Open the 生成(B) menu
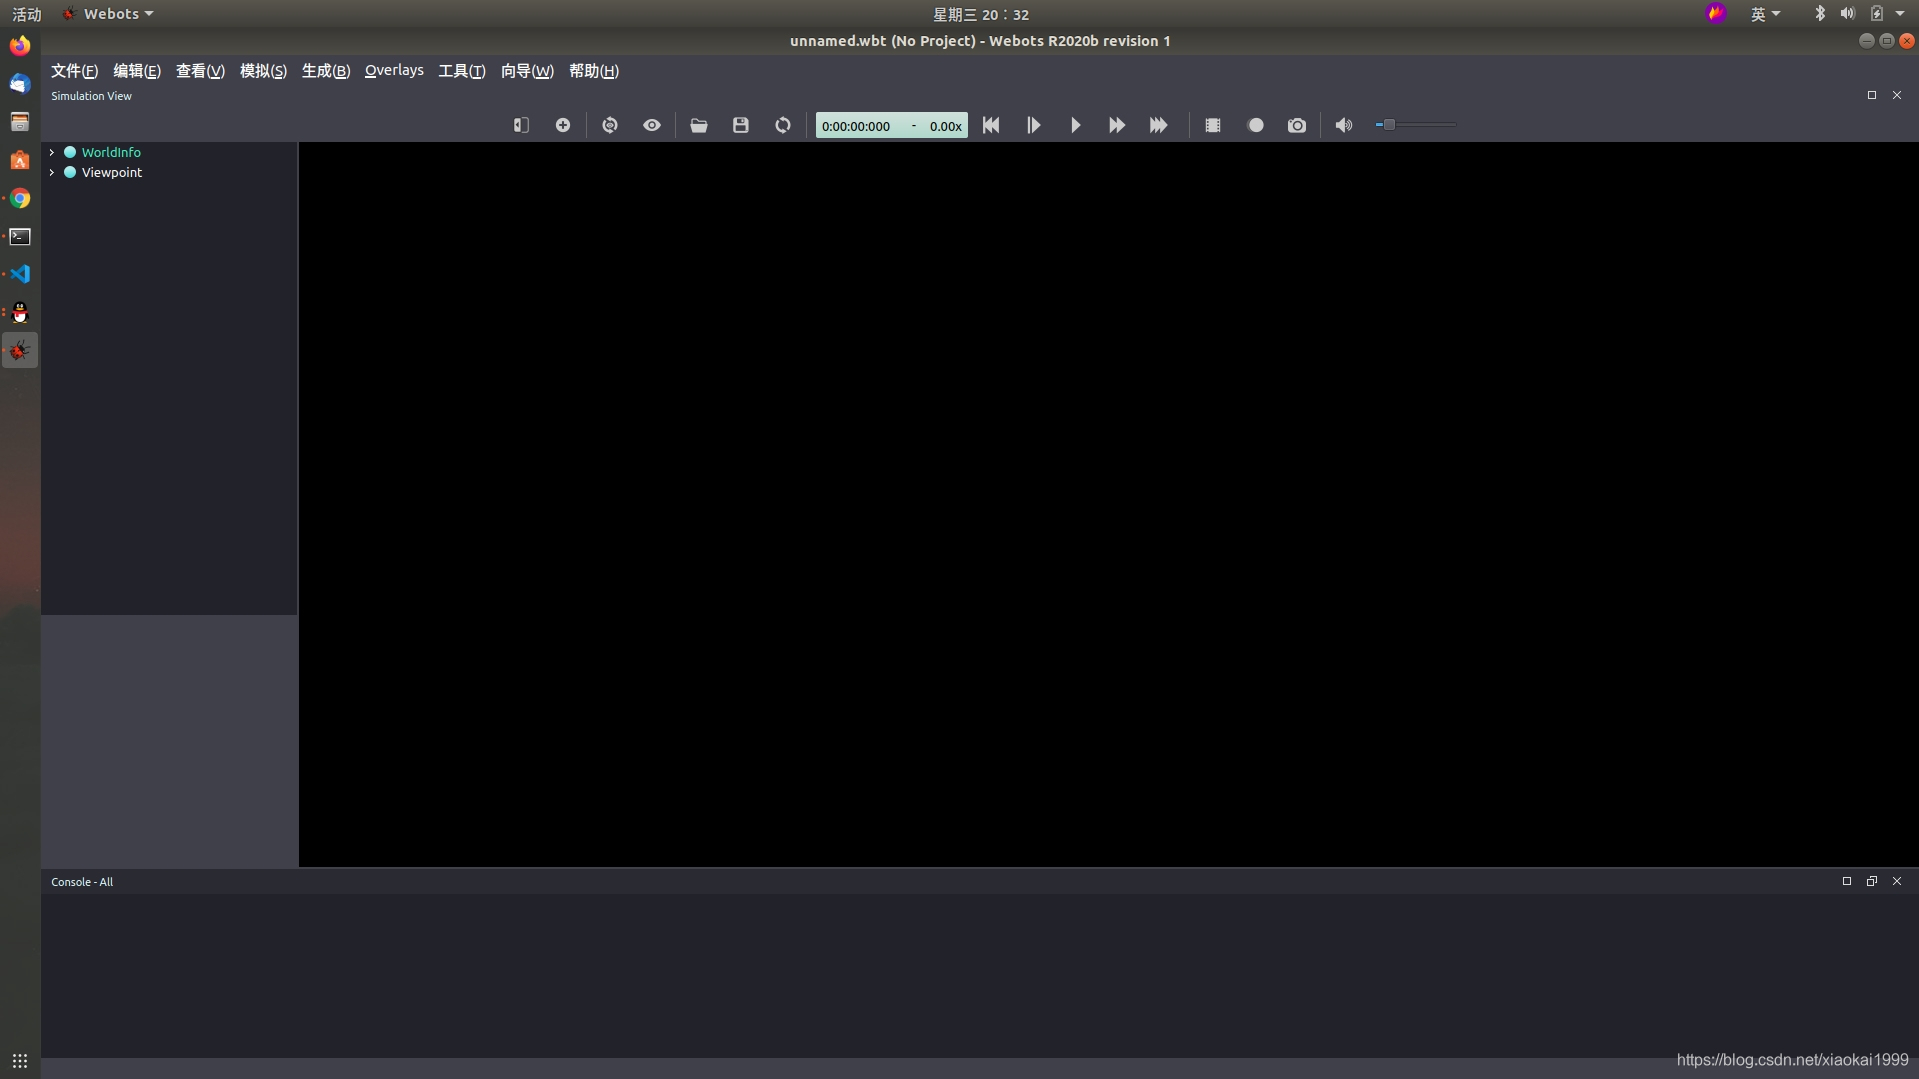The height and width of the screenshot is (1079, 1919). 326,71
